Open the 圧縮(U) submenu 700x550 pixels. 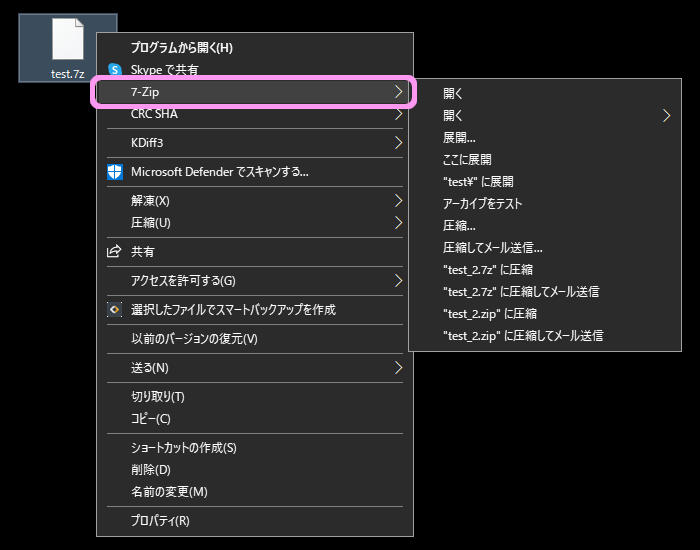tap(254, 223)
